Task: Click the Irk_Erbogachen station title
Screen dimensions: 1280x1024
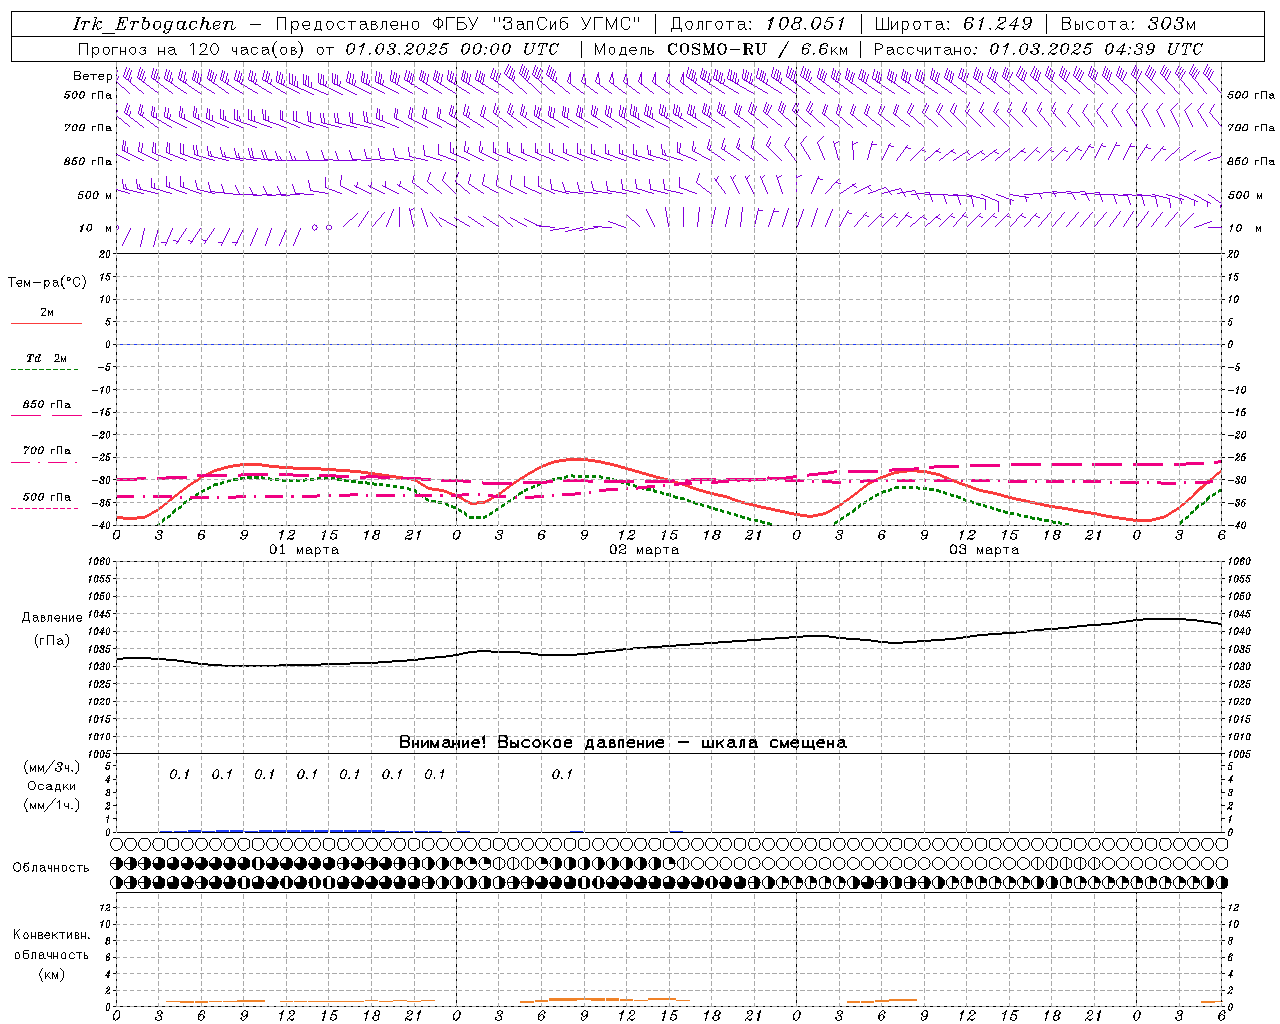Action: (155, 24)
